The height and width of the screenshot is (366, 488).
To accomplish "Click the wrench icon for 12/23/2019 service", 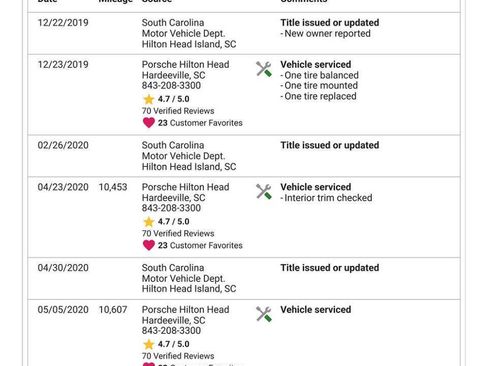I will (x=264, y=69).
